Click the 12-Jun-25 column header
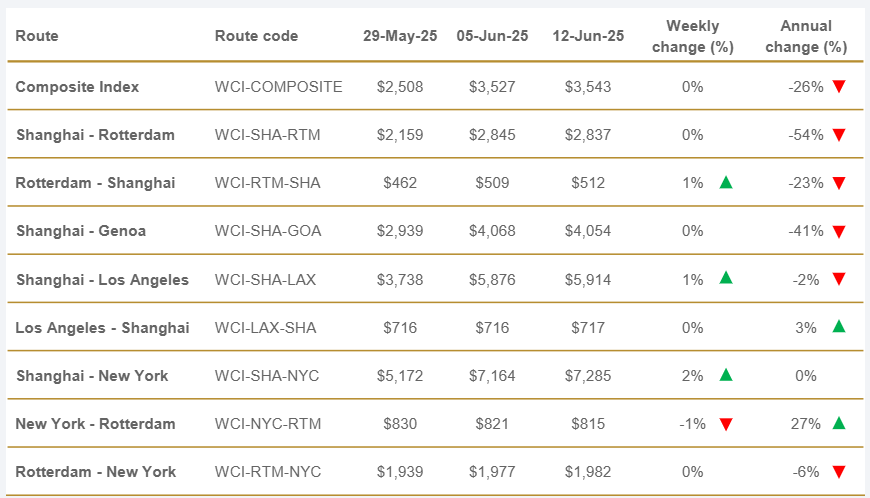 (x=588, y=36)
